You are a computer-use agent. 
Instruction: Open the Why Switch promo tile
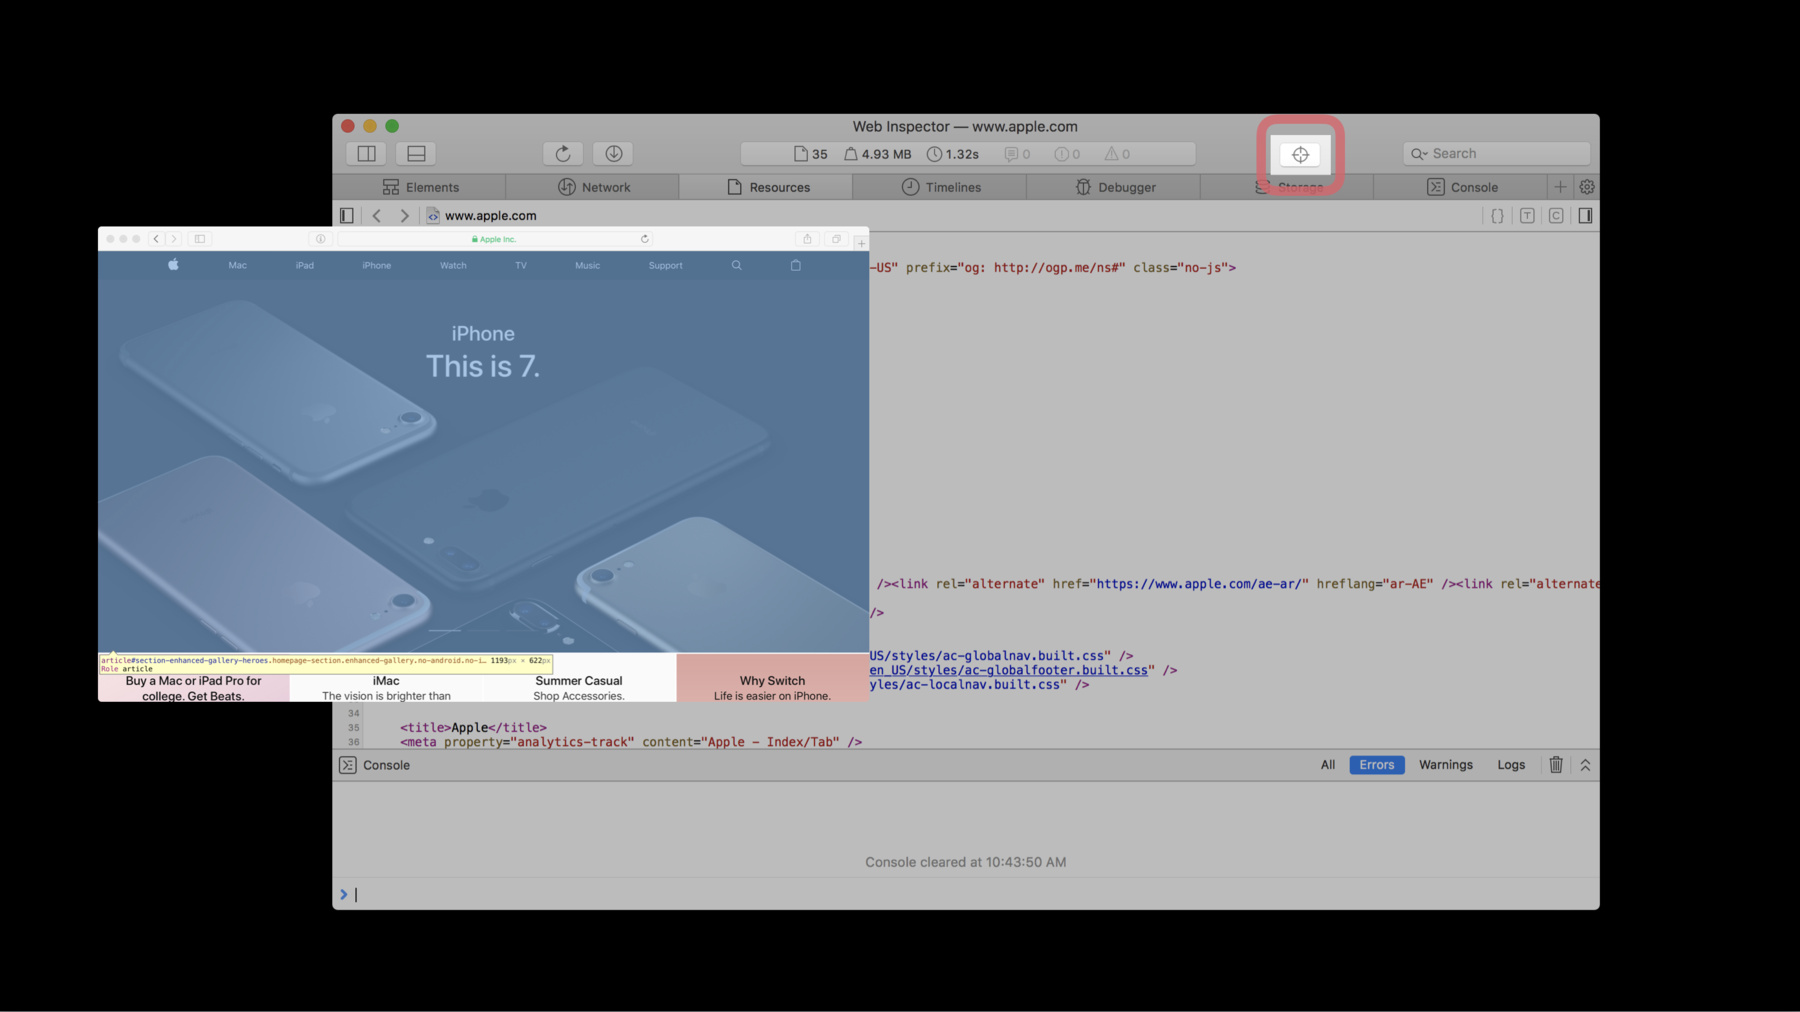point(772,679)
